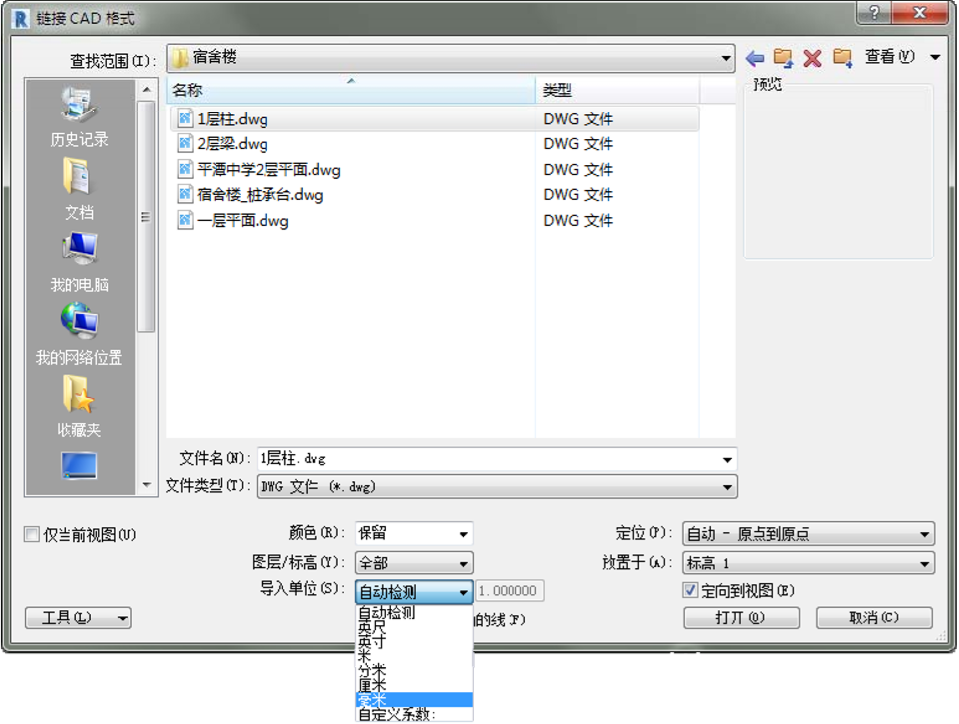Sort files by the 名称 column header
Viewport: 959px width, 724px height.
click(351, 90)
